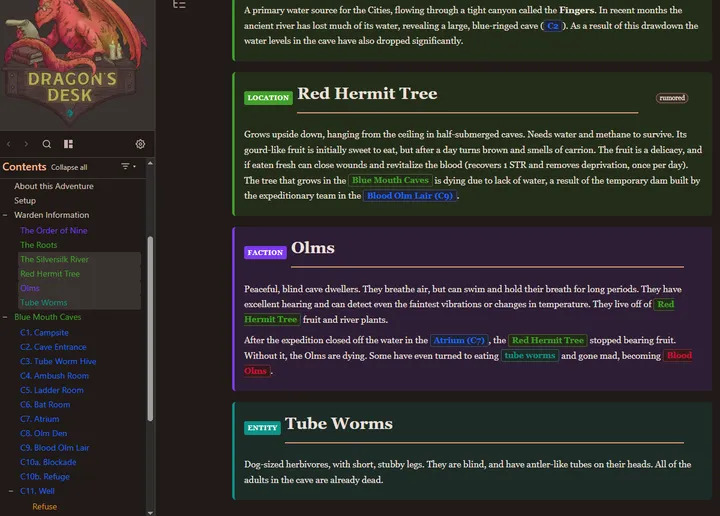
Task: Open the Setup entry
Action: click(25, 201)
